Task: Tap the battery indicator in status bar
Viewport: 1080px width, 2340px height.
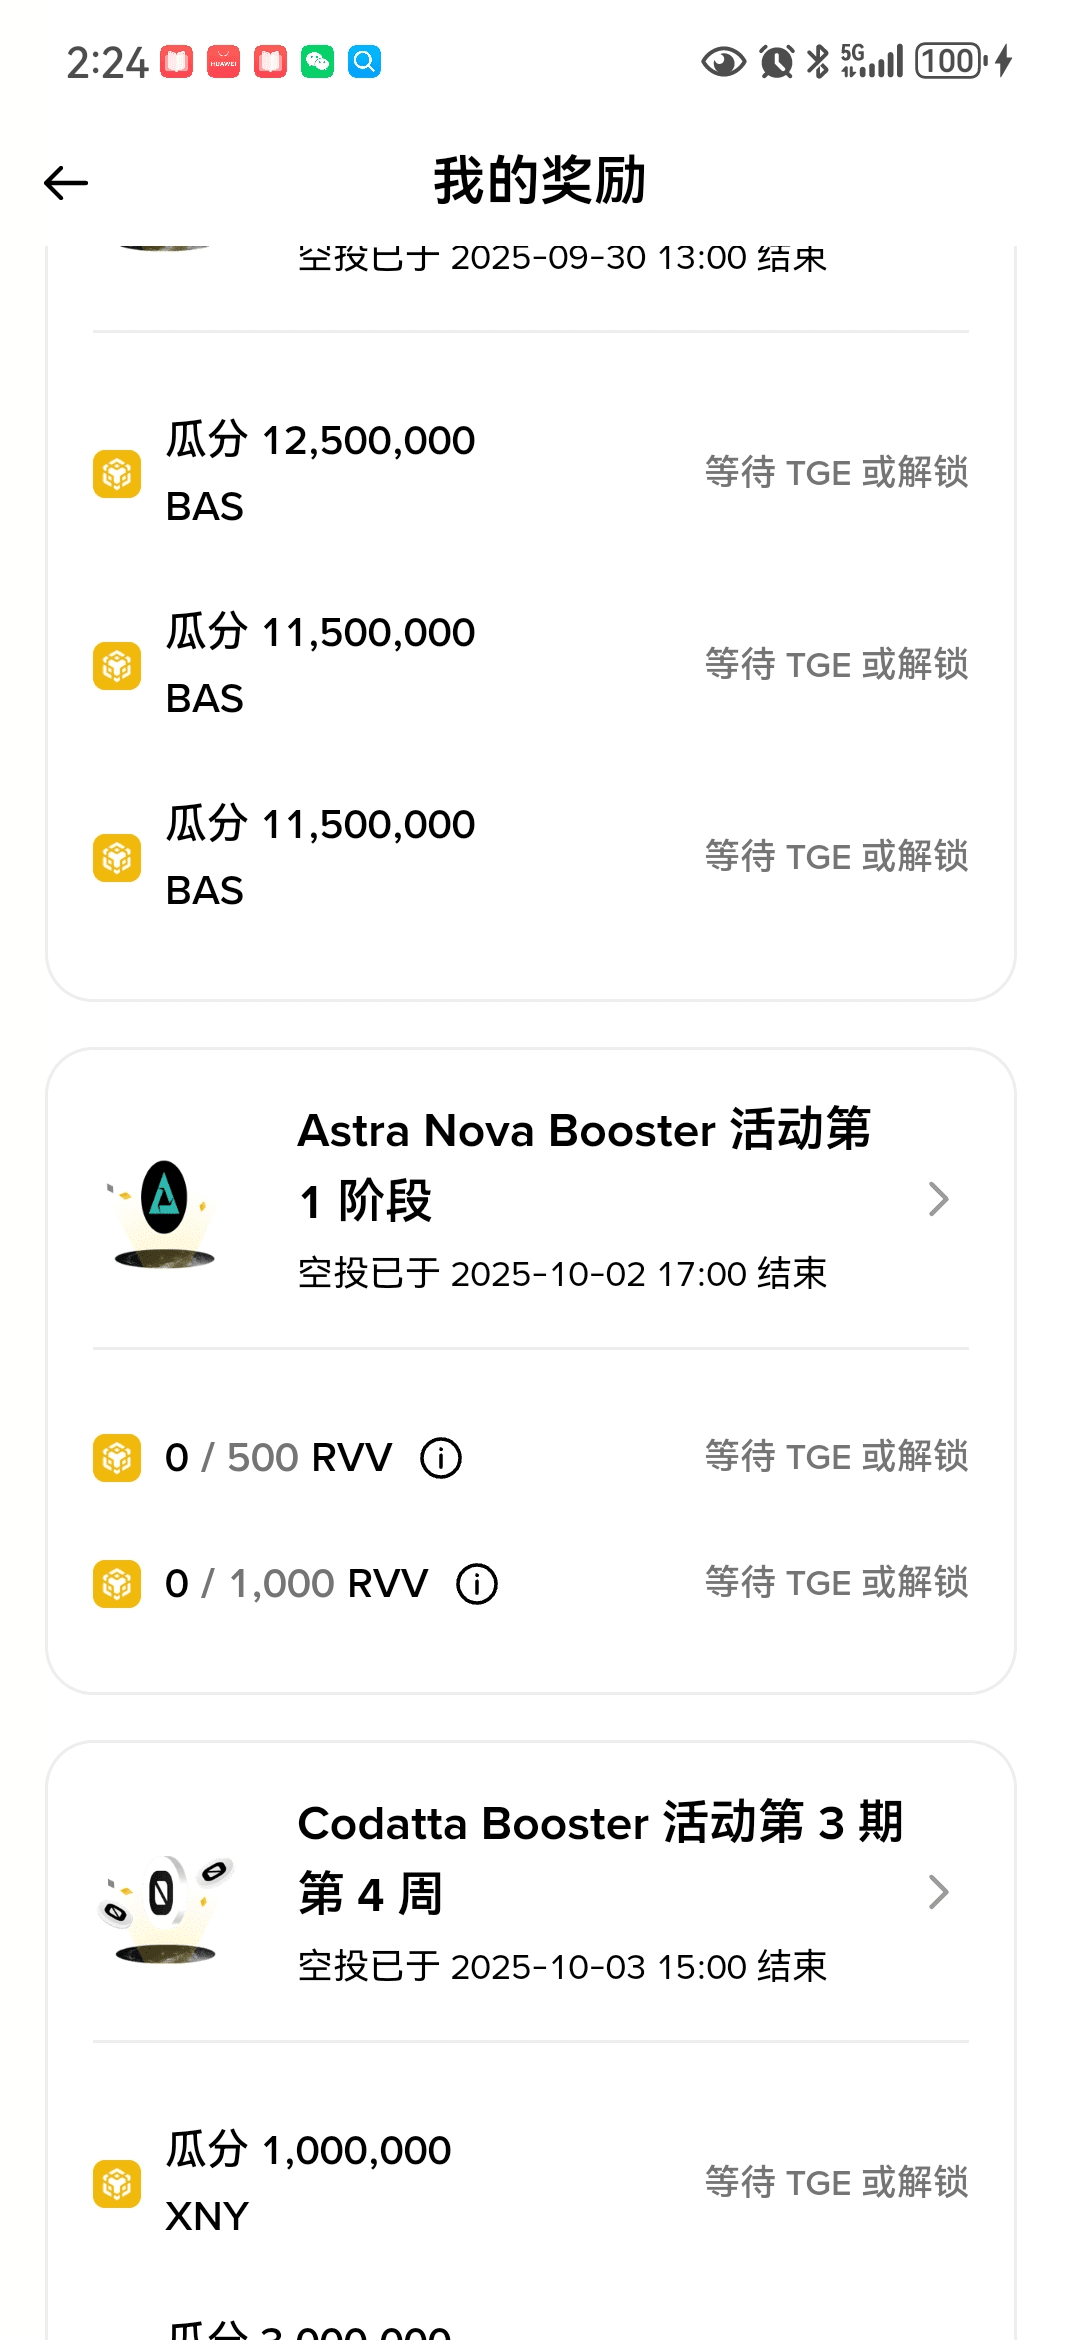Action: click(x=949, y=62)
